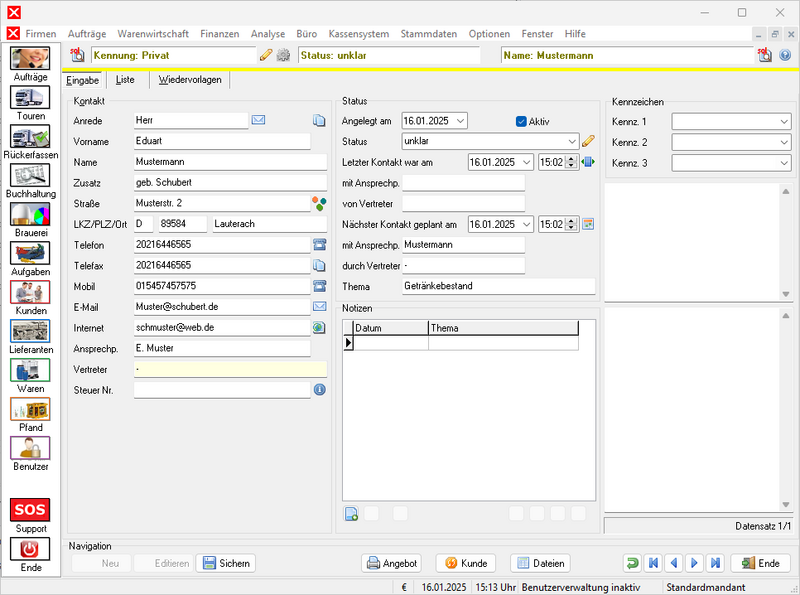Click the Buchhaltung sidebar icon
This screenshot has width=800, height=595.
(30, 175)
